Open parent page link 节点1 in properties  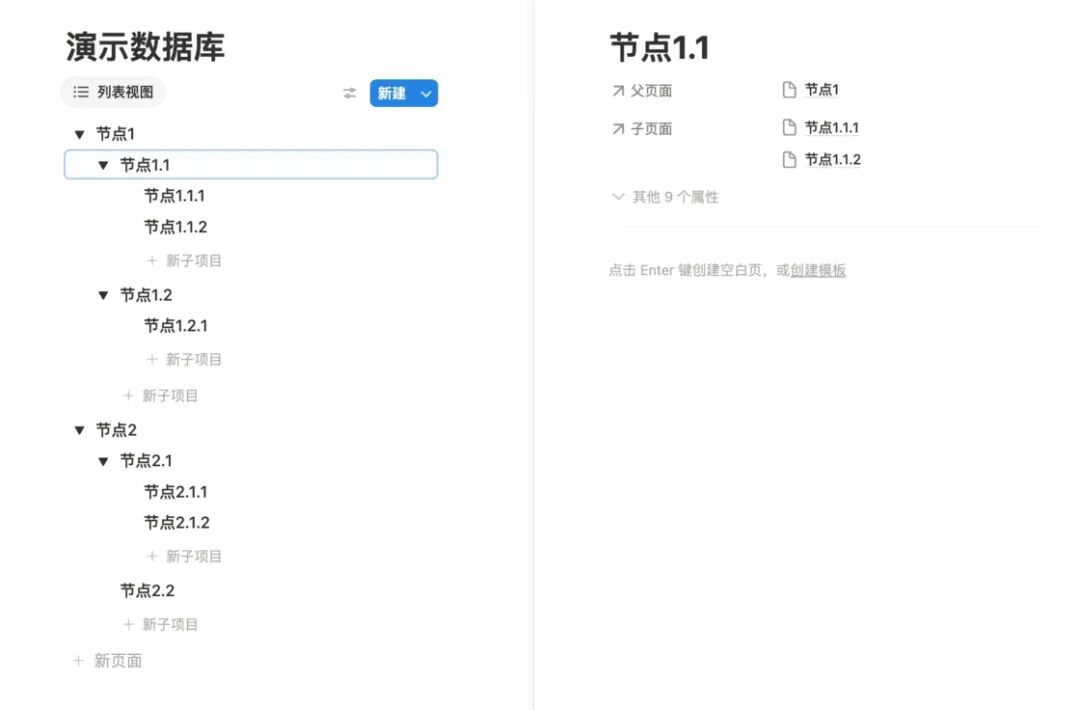pyautogui.click(x=822, y=90)
